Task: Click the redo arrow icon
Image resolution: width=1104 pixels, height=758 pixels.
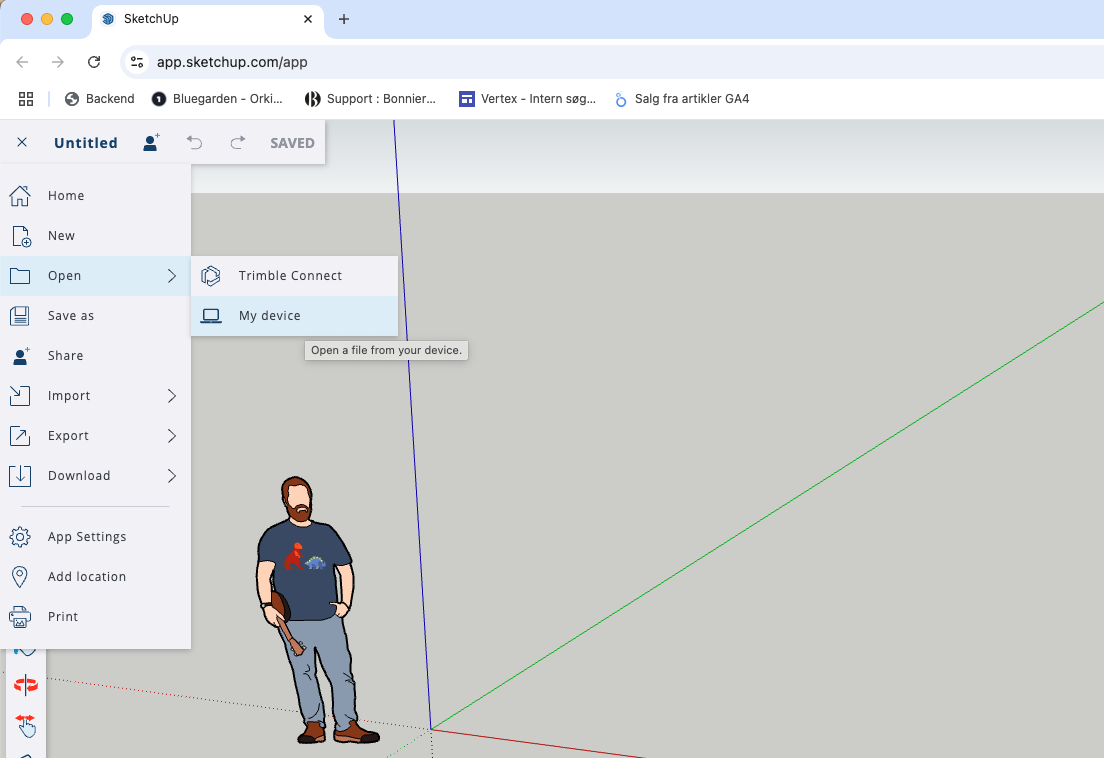Action: 237,143
